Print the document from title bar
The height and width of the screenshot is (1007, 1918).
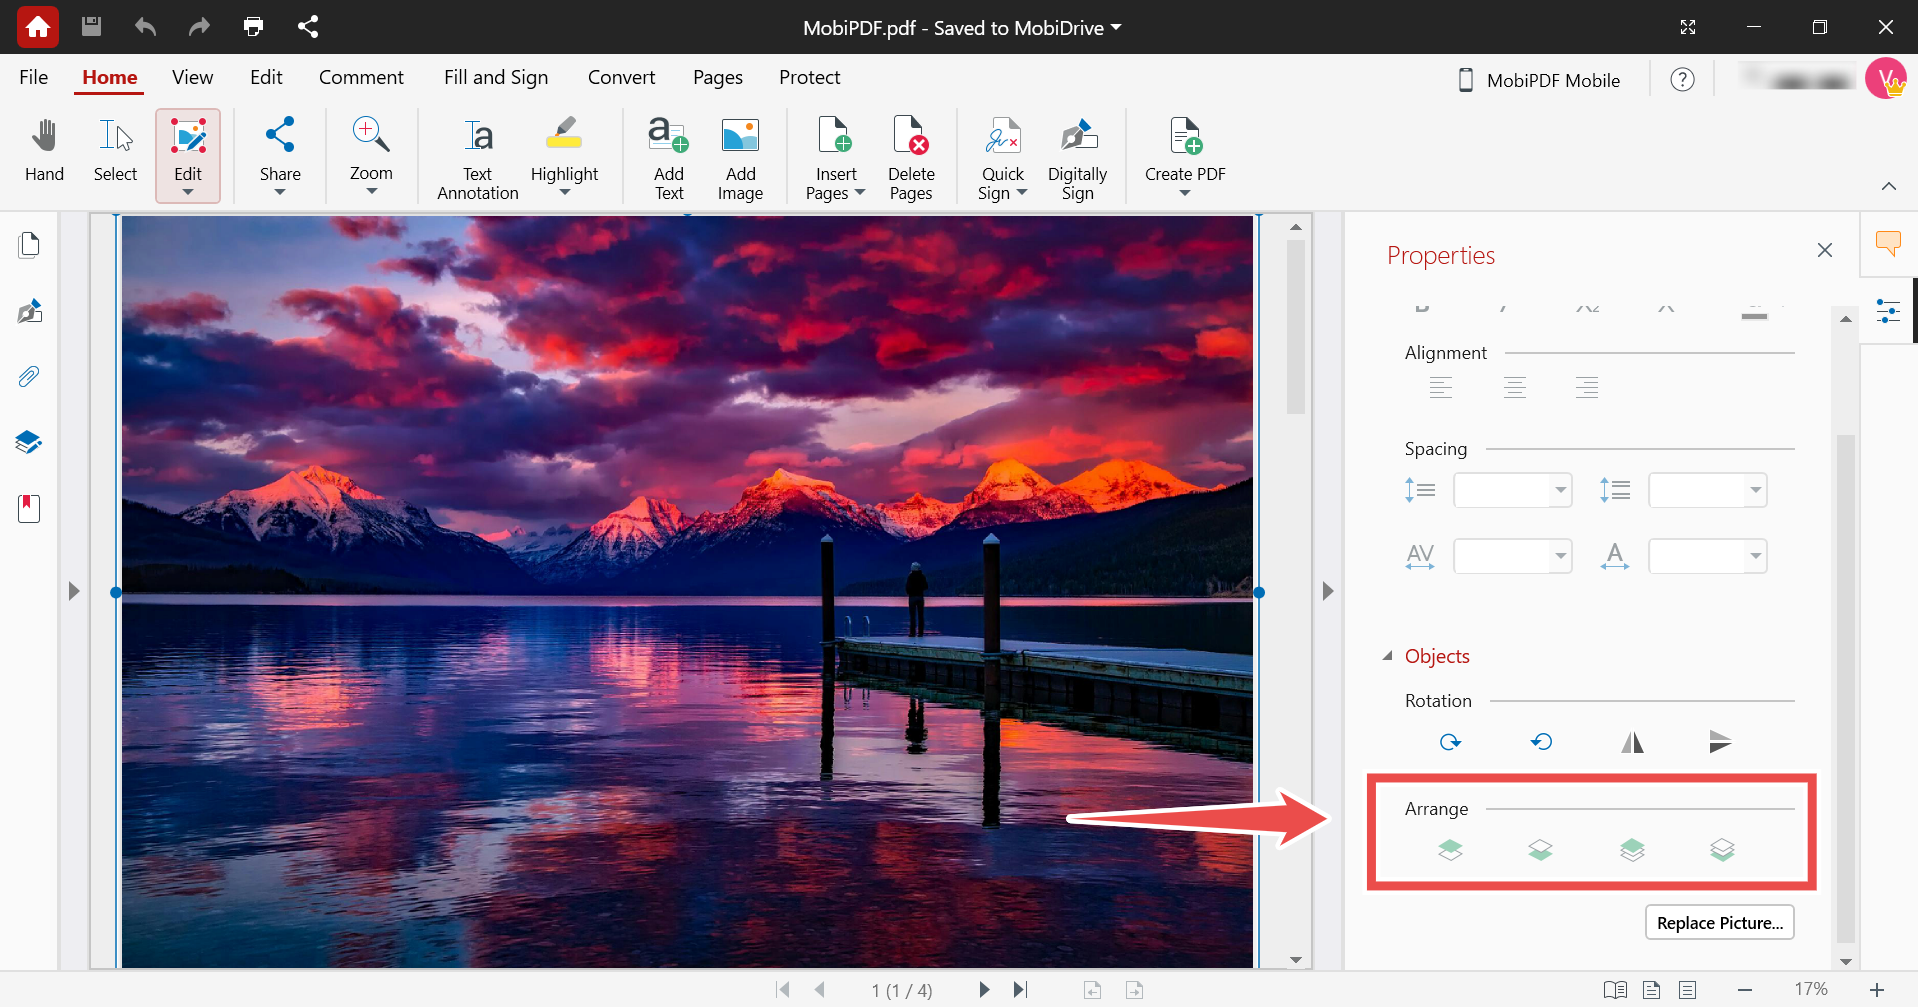pos(253,27)
